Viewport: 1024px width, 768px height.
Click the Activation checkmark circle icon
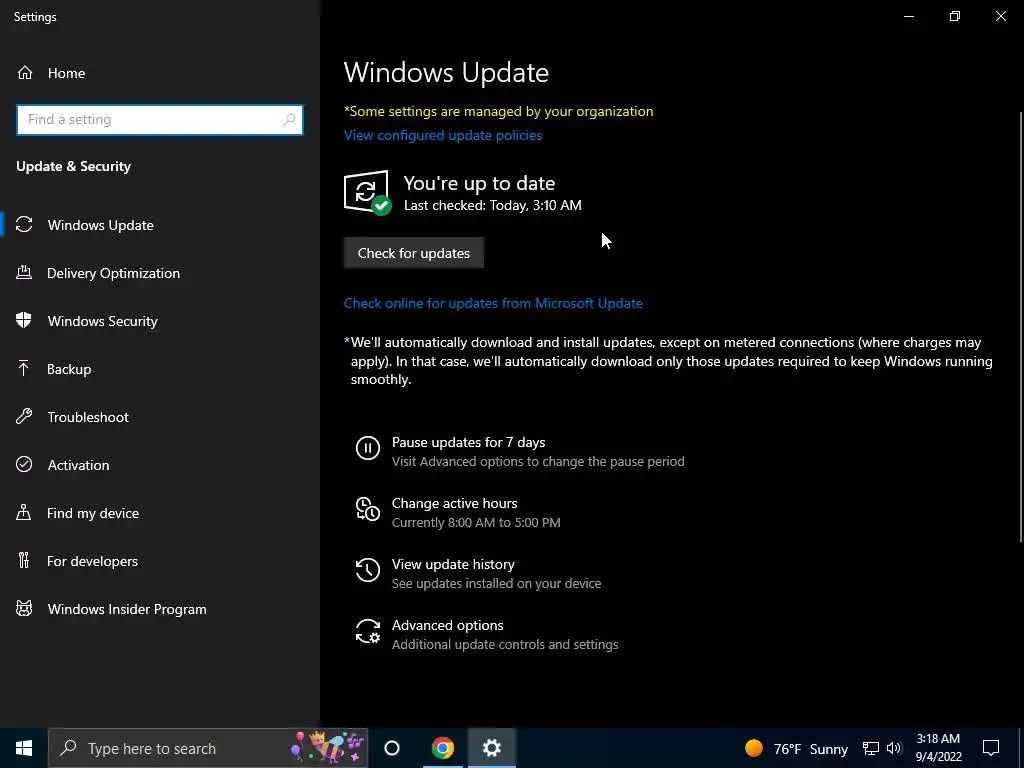(24, 464)
